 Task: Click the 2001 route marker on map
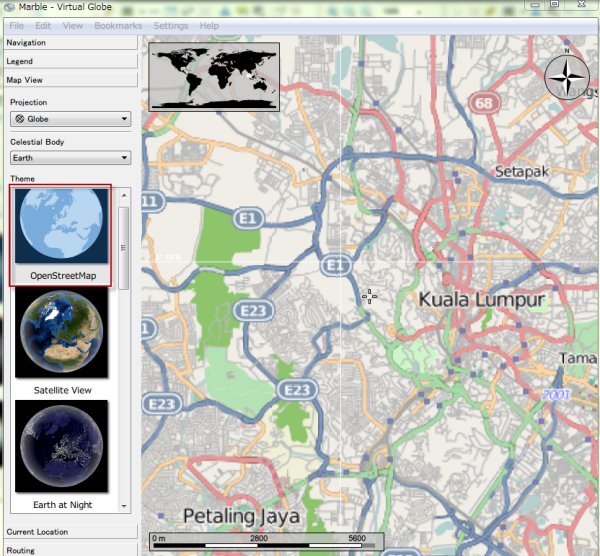click(557, 395)
